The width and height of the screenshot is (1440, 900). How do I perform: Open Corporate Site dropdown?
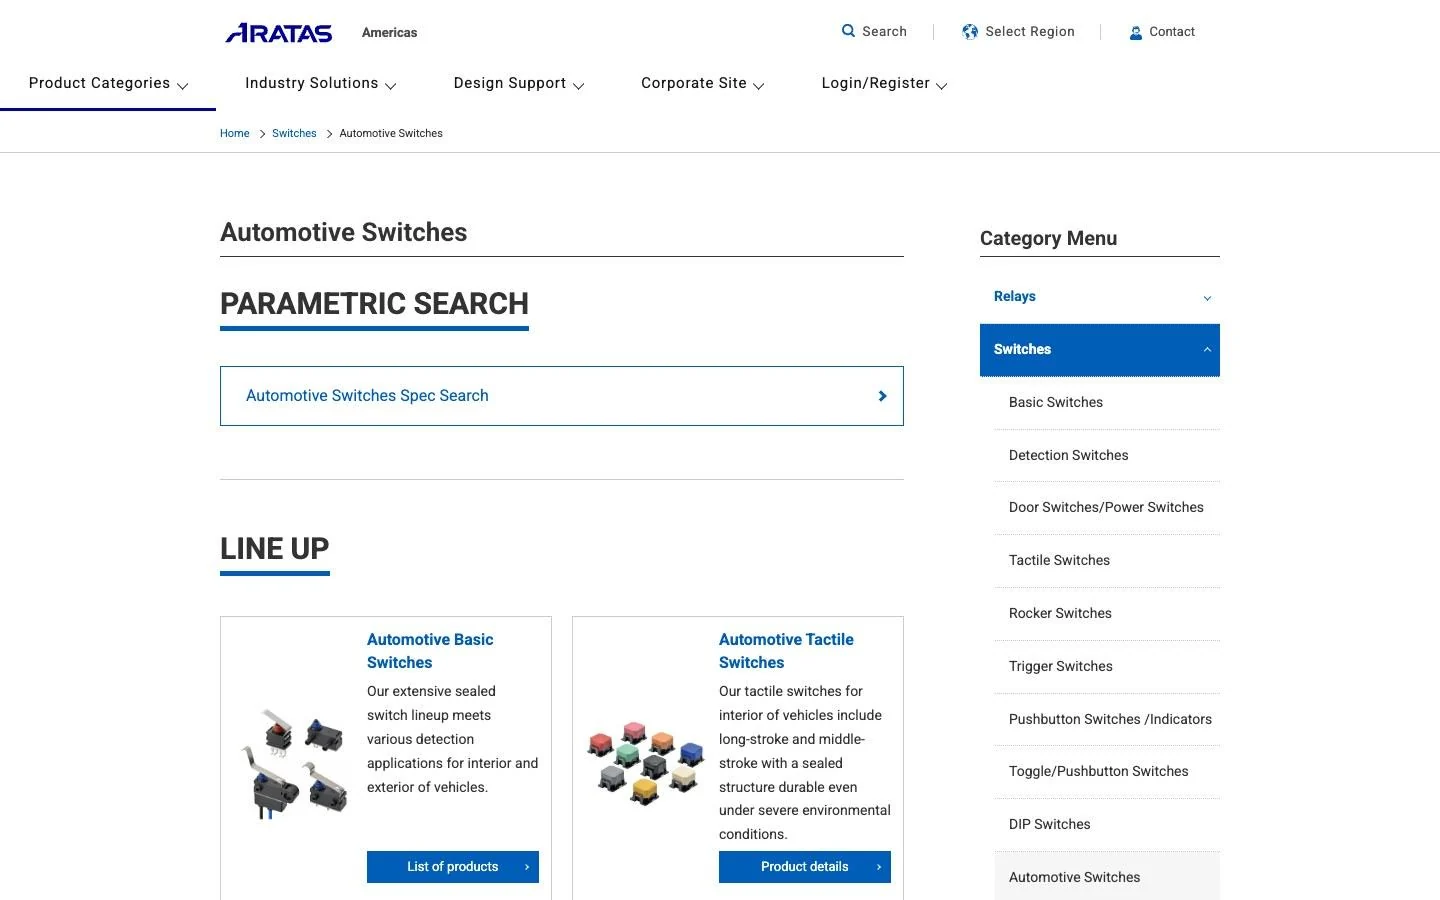click(x=702, y=84)
